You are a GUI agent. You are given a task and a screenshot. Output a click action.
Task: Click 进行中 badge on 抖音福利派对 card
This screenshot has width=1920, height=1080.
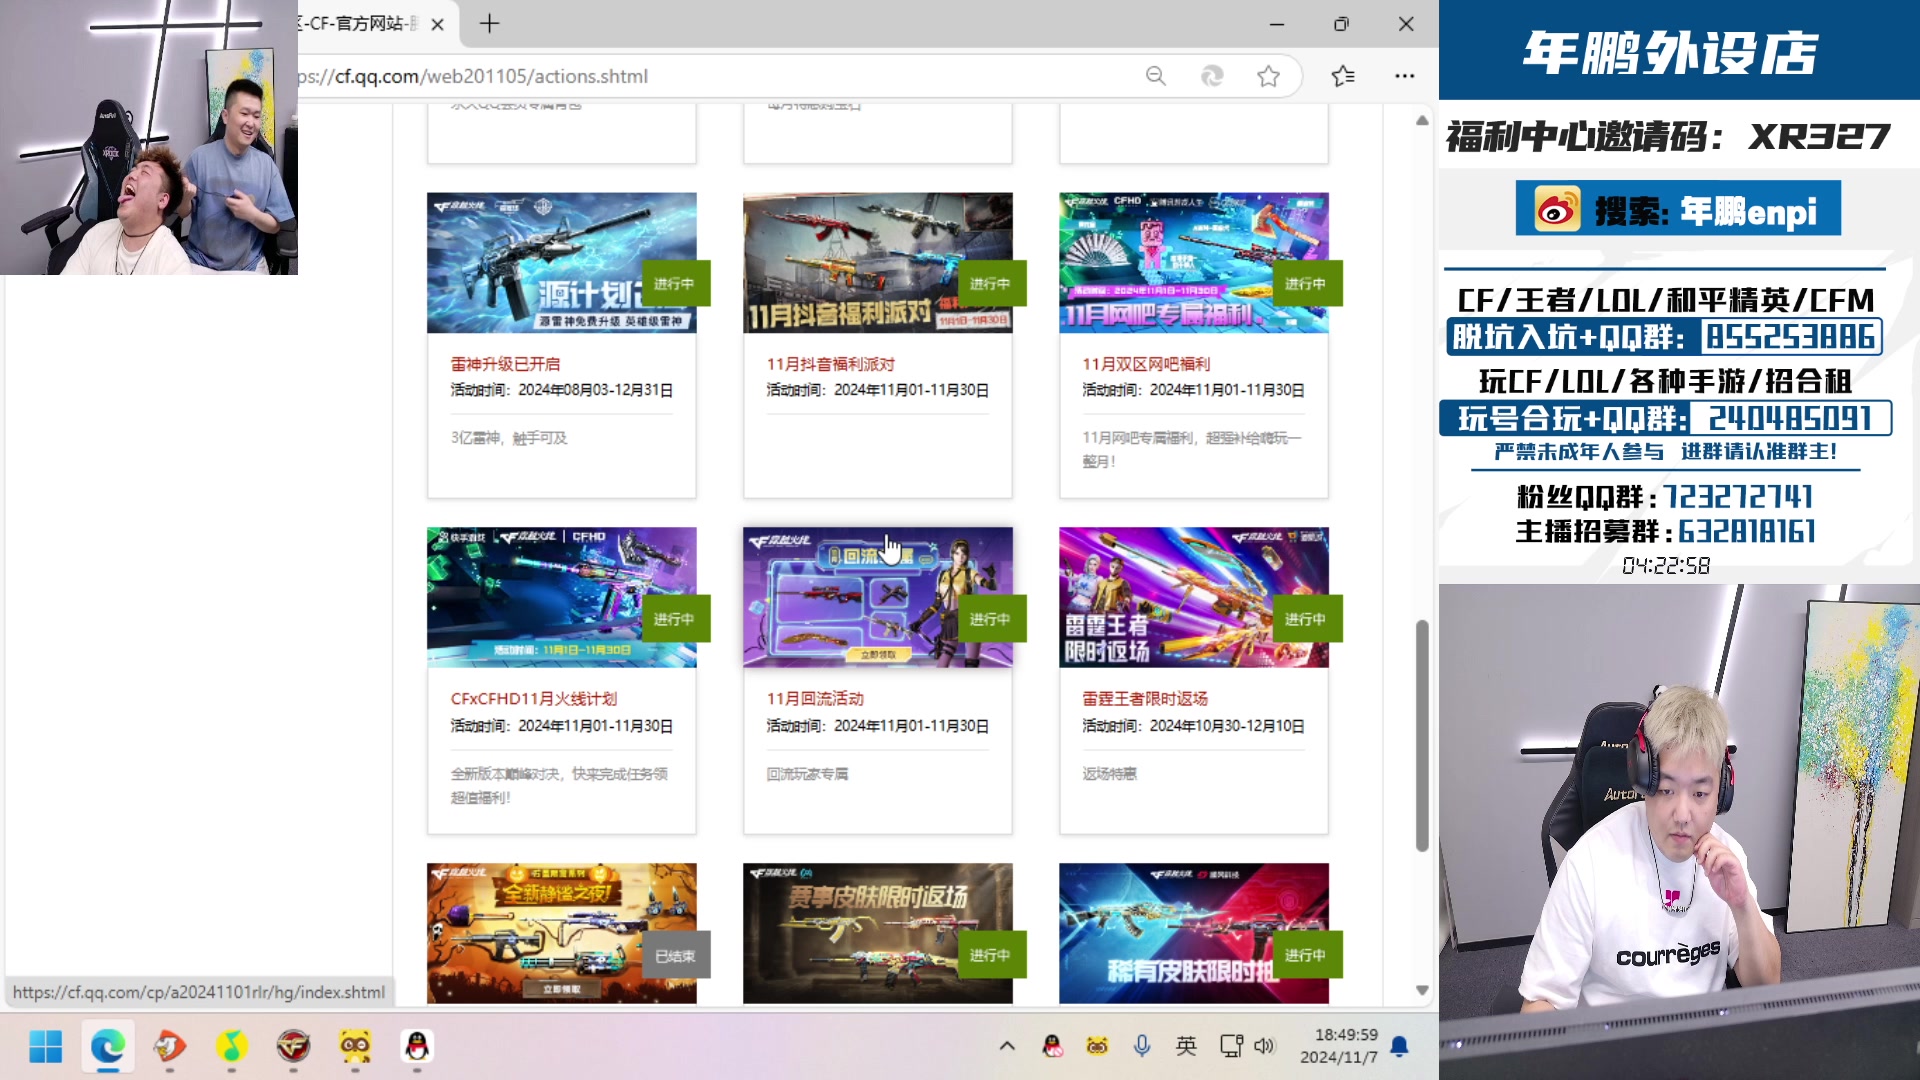991,284
